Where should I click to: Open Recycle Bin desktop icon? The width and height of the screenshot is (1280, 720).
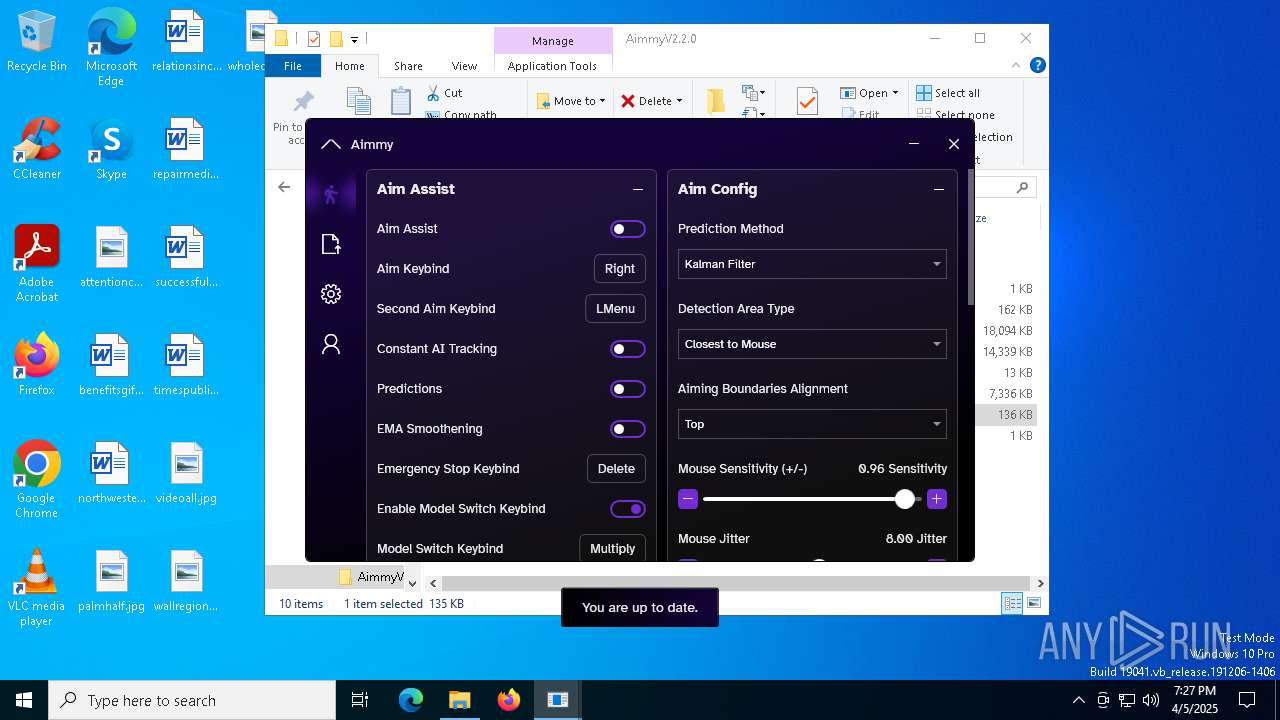tap(36, 42)
